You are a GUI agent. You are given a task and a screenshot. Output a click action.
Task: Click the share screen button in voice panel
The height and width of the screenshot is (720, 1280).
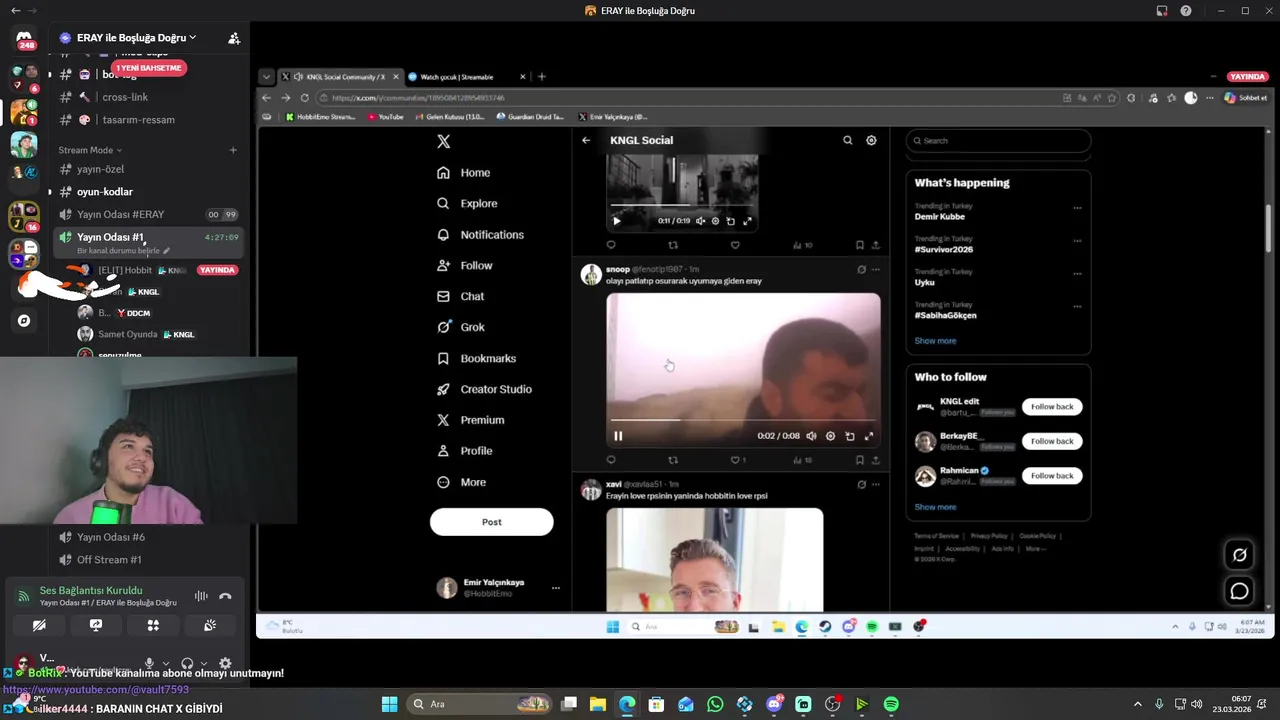[x=96, y=625]
